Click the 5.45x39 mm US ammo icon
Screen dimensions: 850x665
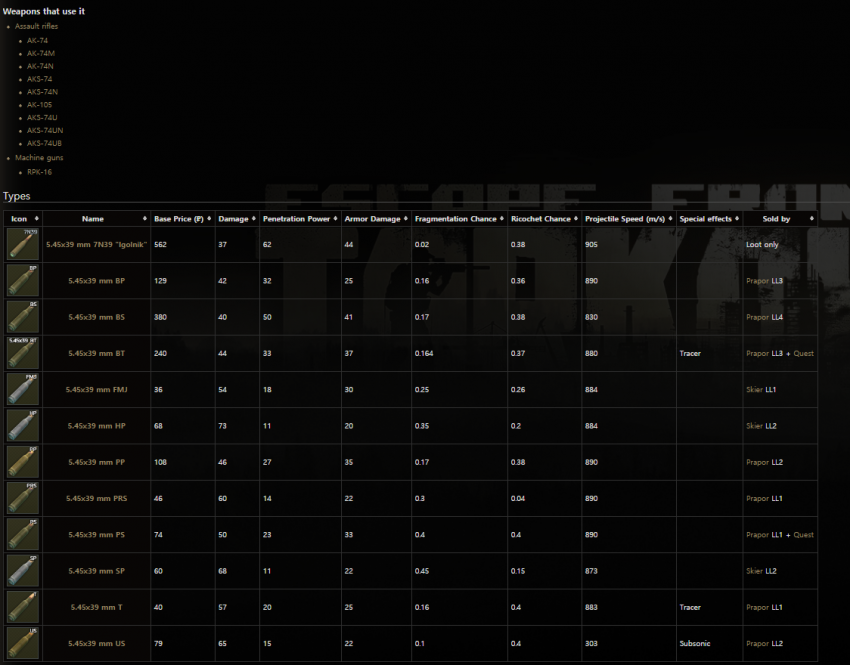point(22,643)
